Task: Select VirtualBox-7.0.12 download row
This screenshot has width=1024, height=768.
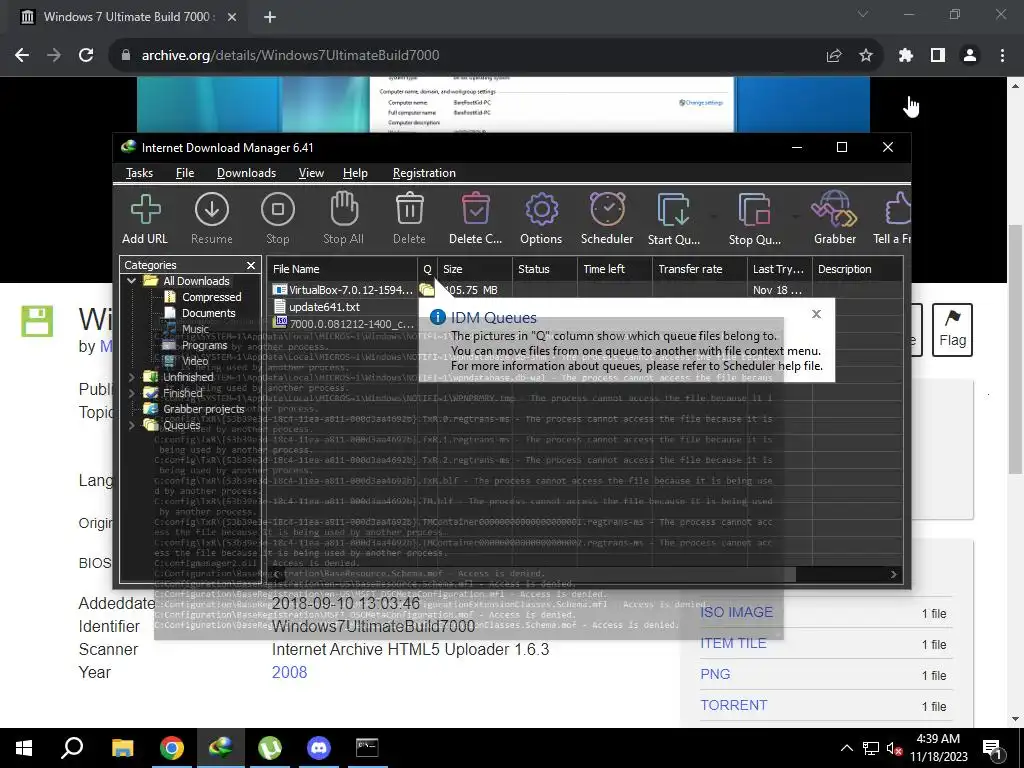Action: click(x=584, y=290)
